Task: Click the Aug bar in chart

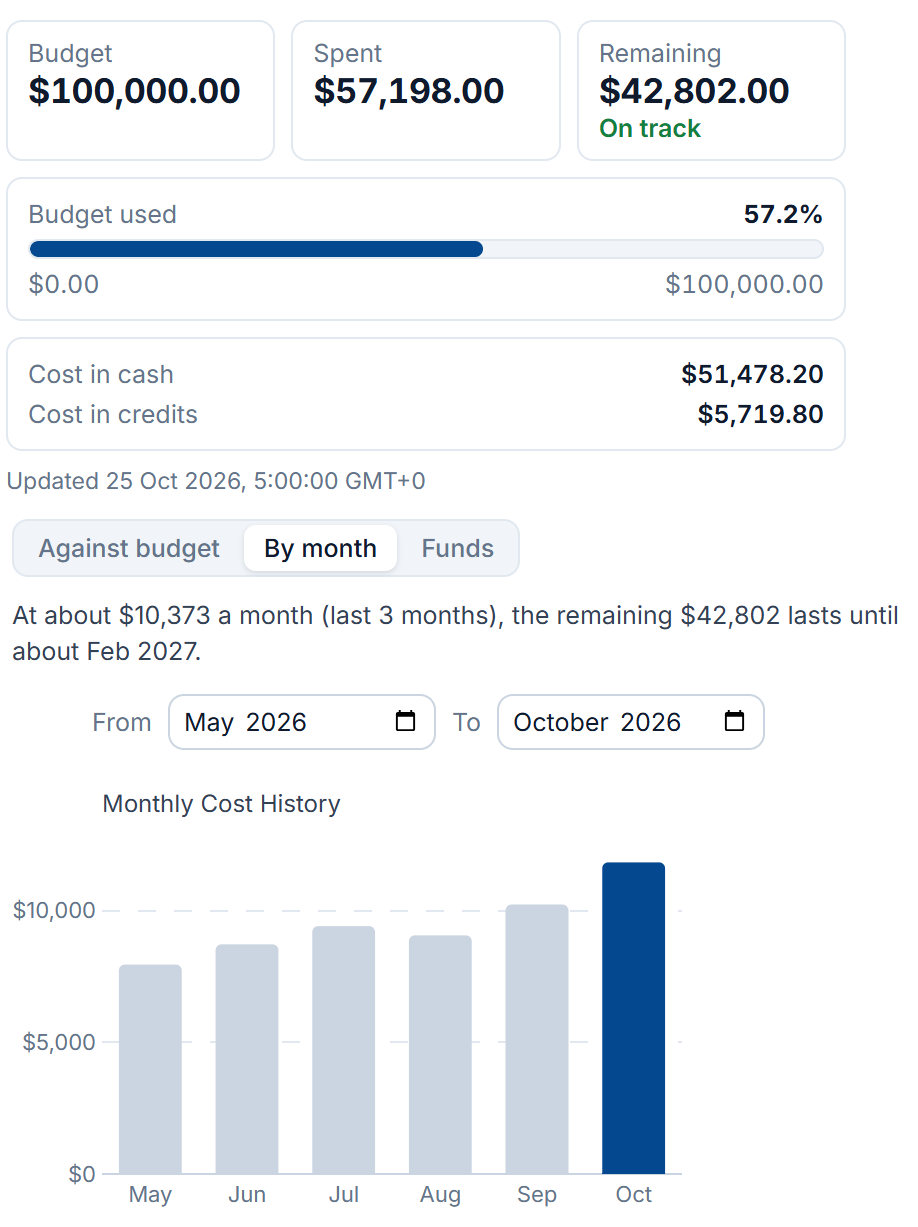Action: [x=440, y=1055]
